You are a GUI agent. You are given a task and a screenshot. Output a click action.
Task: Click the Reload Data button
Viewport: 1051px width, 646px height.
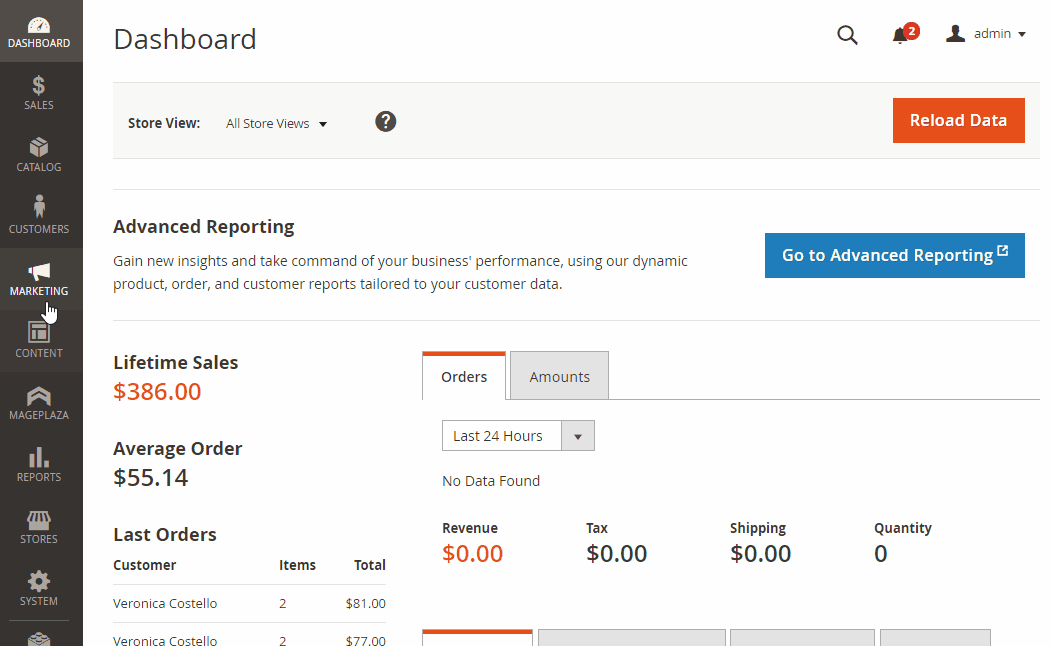point(958,120)
